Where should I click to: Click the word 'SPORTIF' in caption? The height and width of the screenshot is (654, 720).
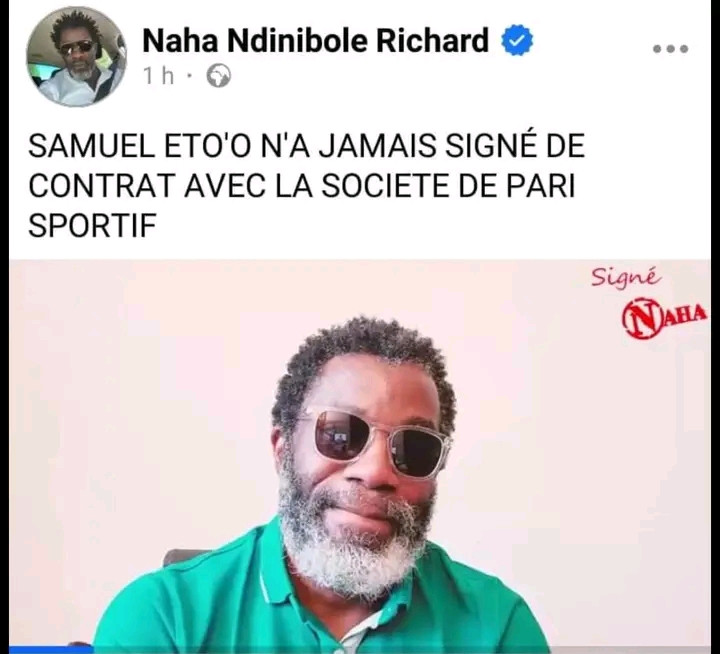coord(92,226)
